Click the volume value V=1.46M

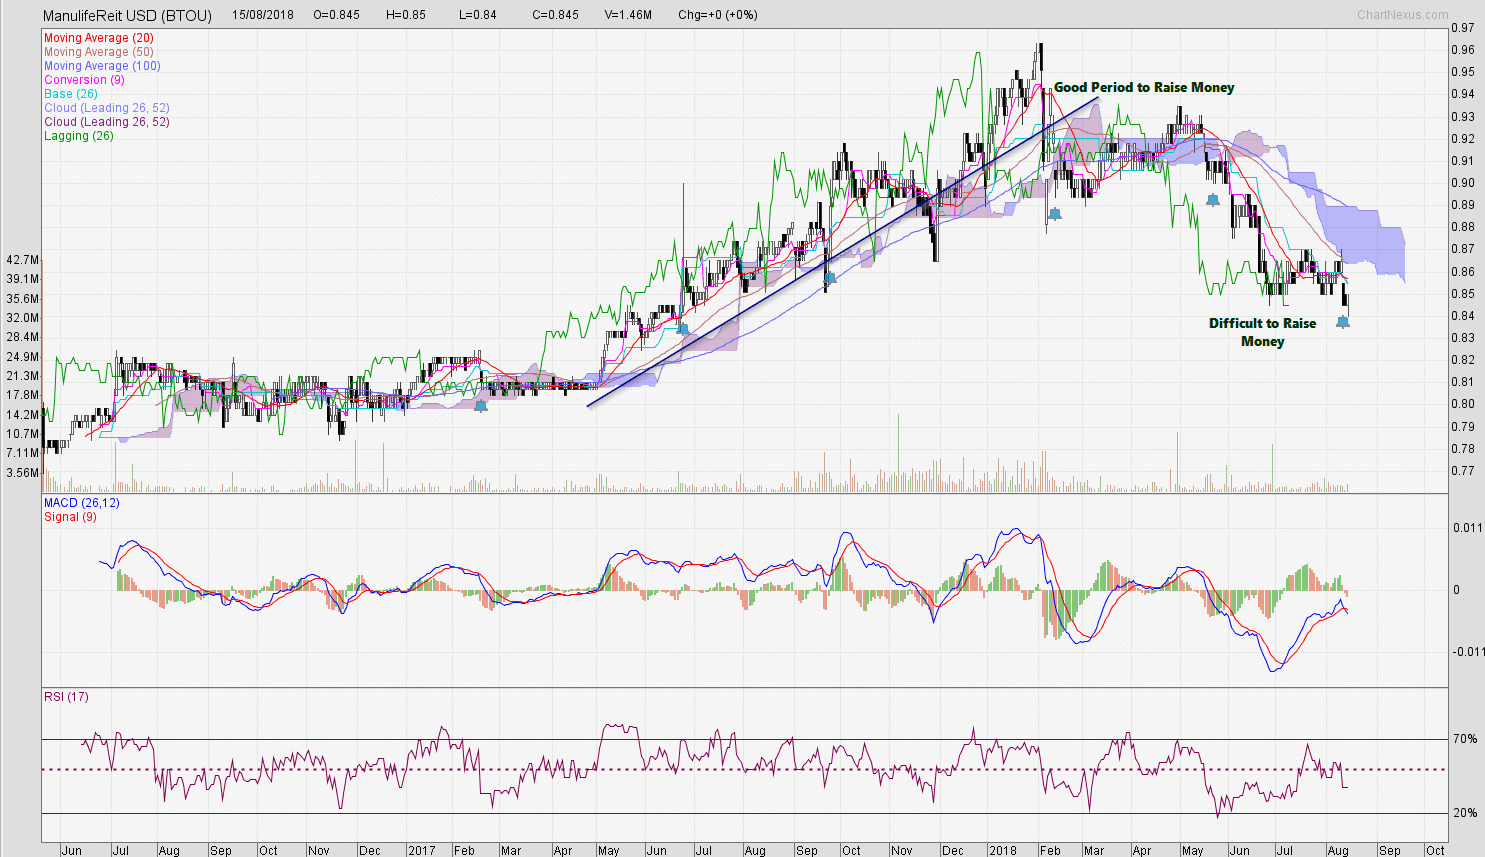click(x=628, y=15)
